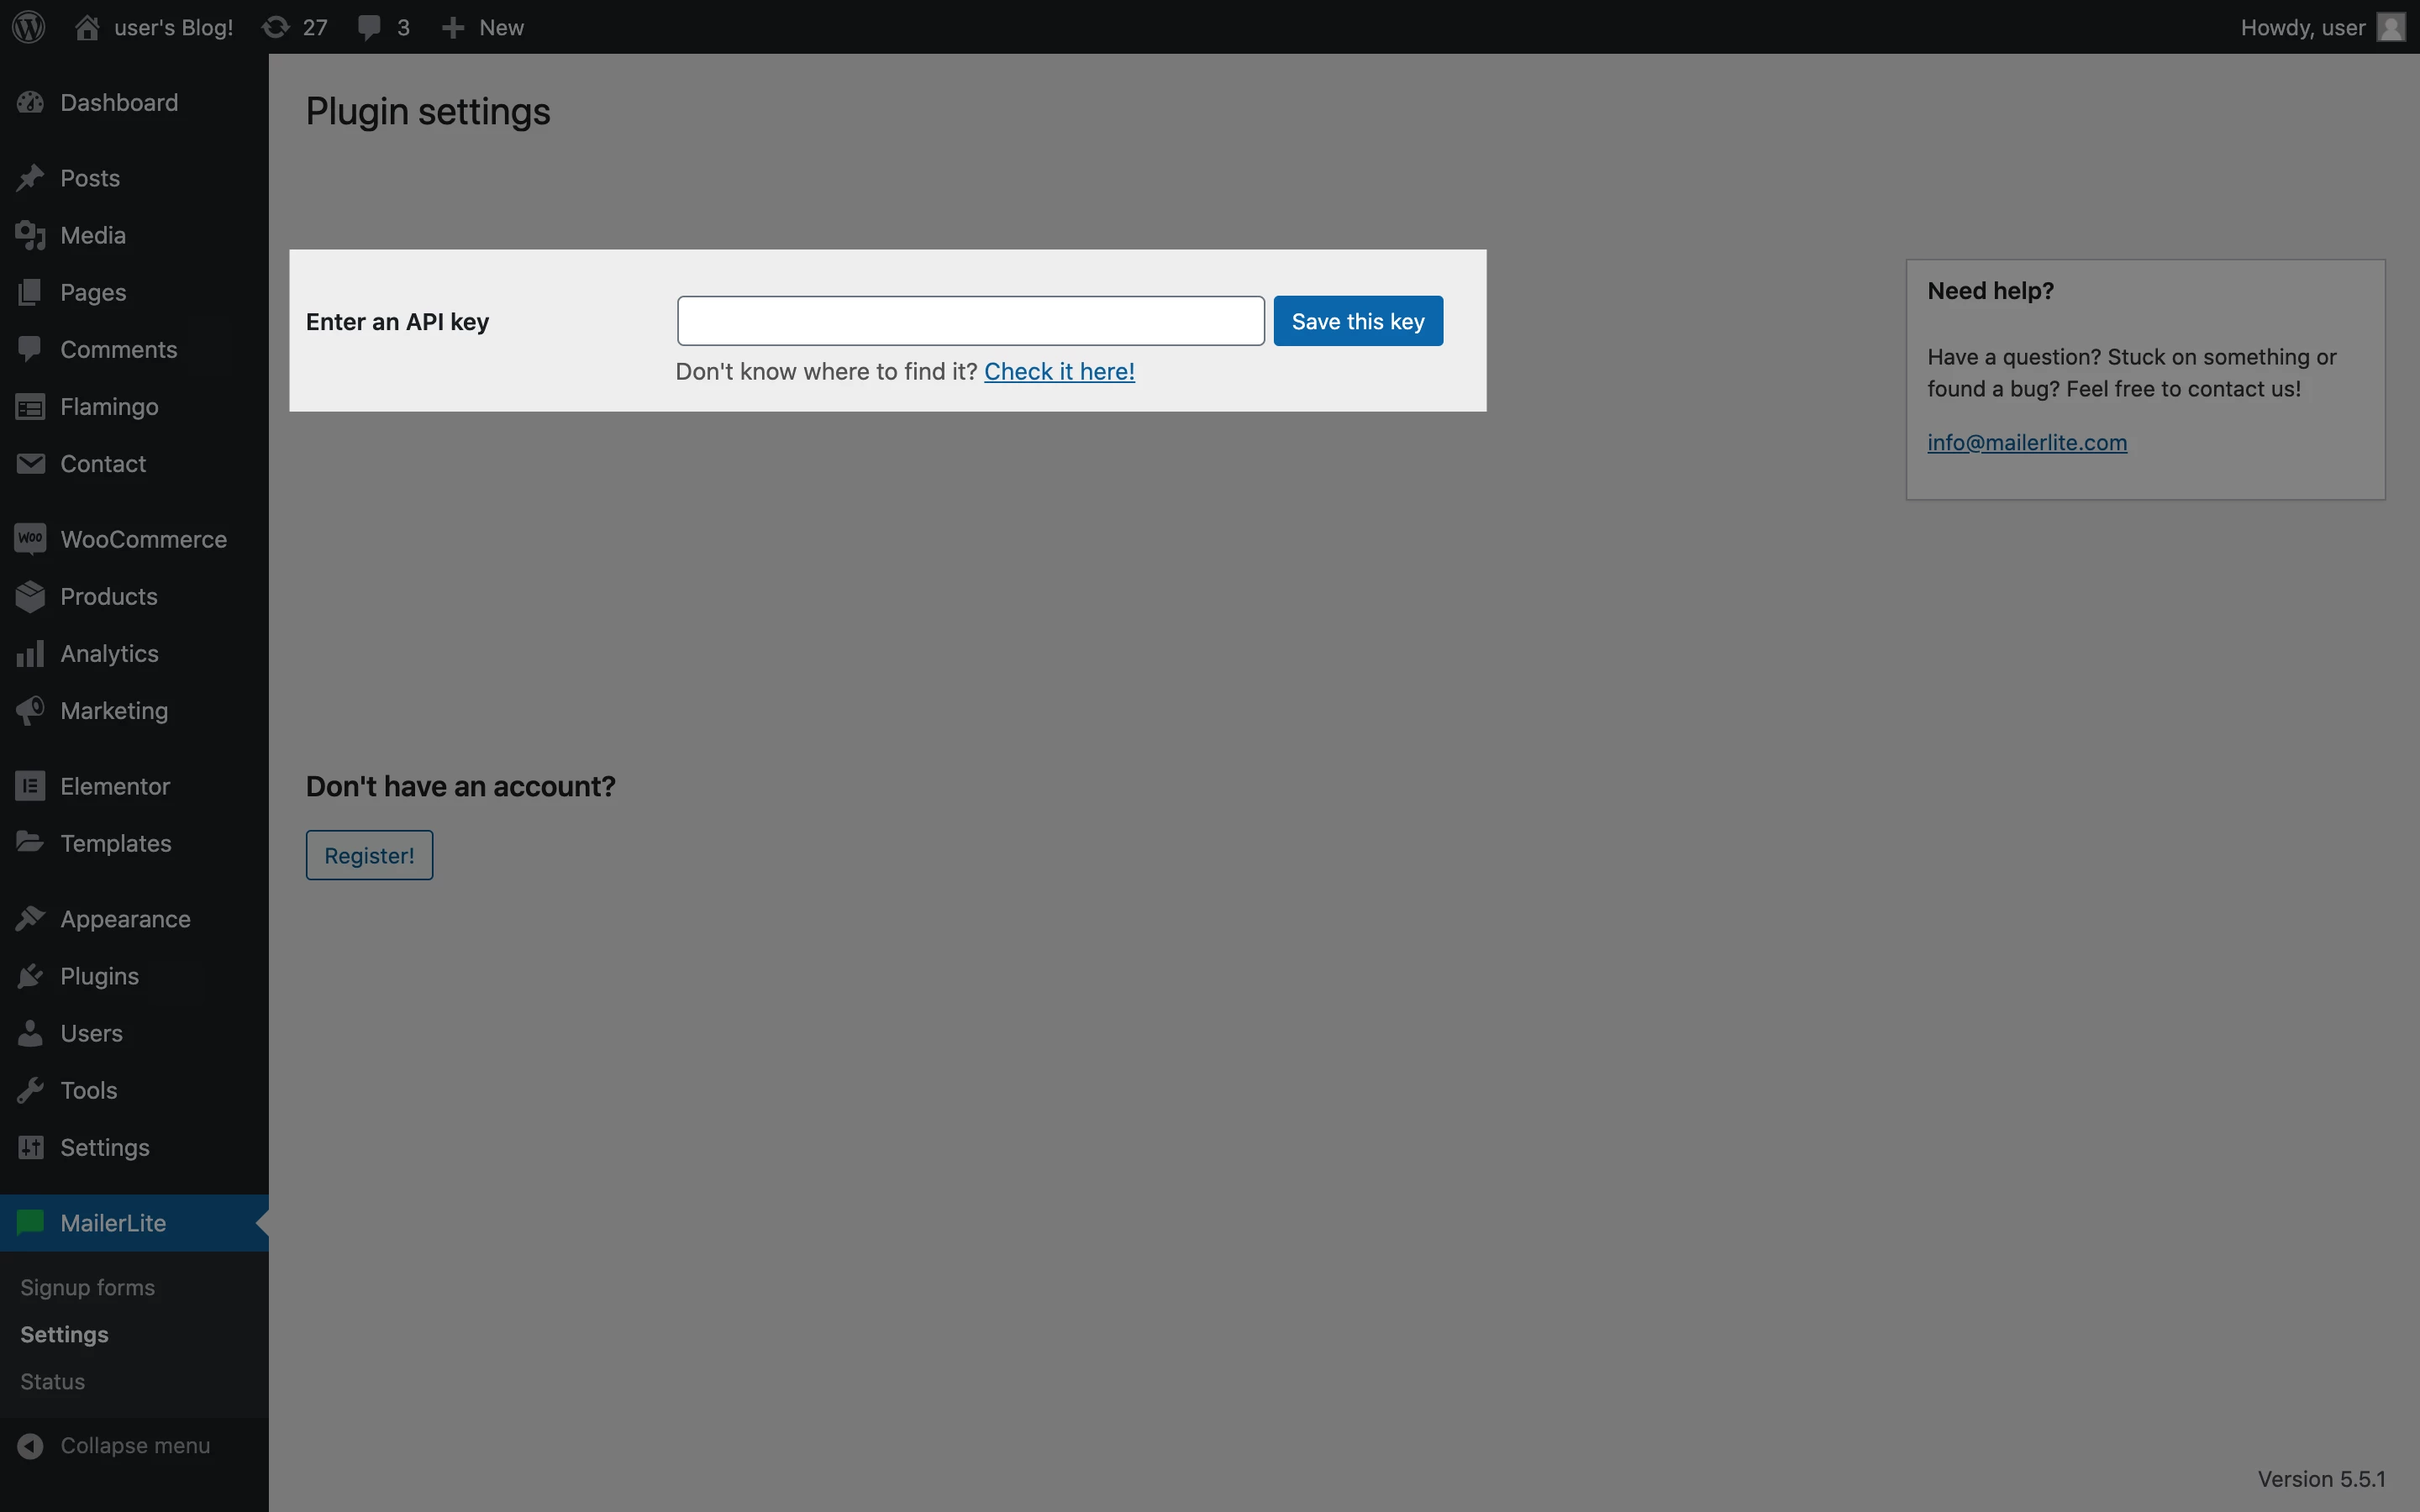The width and height of the screenshot is (2420, 1512).
Task: Open the updates icon showing 27
Action: 276,27
